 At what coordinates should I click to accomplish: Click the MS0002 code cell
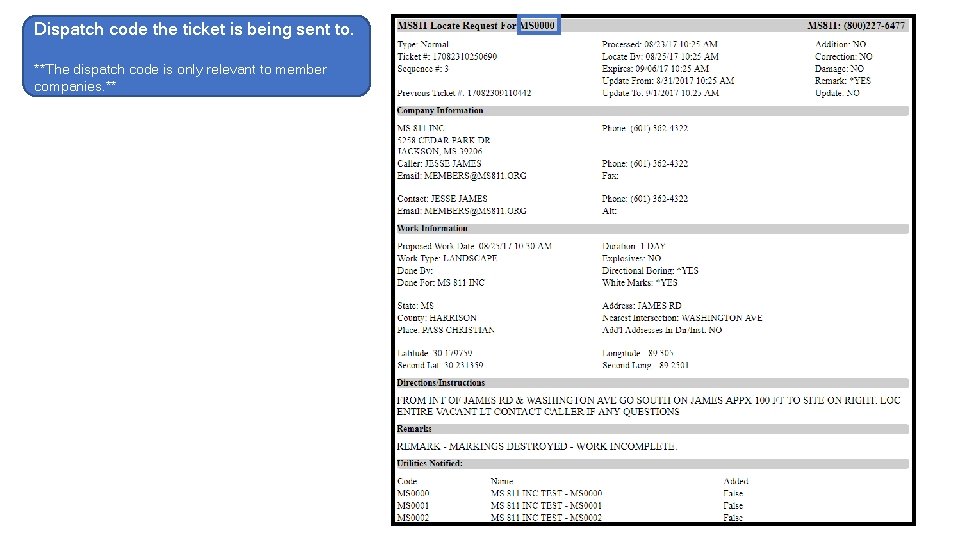(x=413, y=518)
